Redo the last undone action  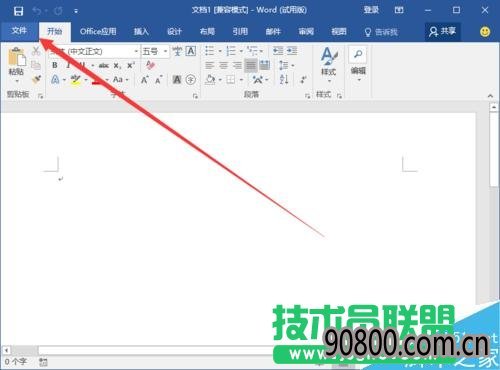click(58, 11)
